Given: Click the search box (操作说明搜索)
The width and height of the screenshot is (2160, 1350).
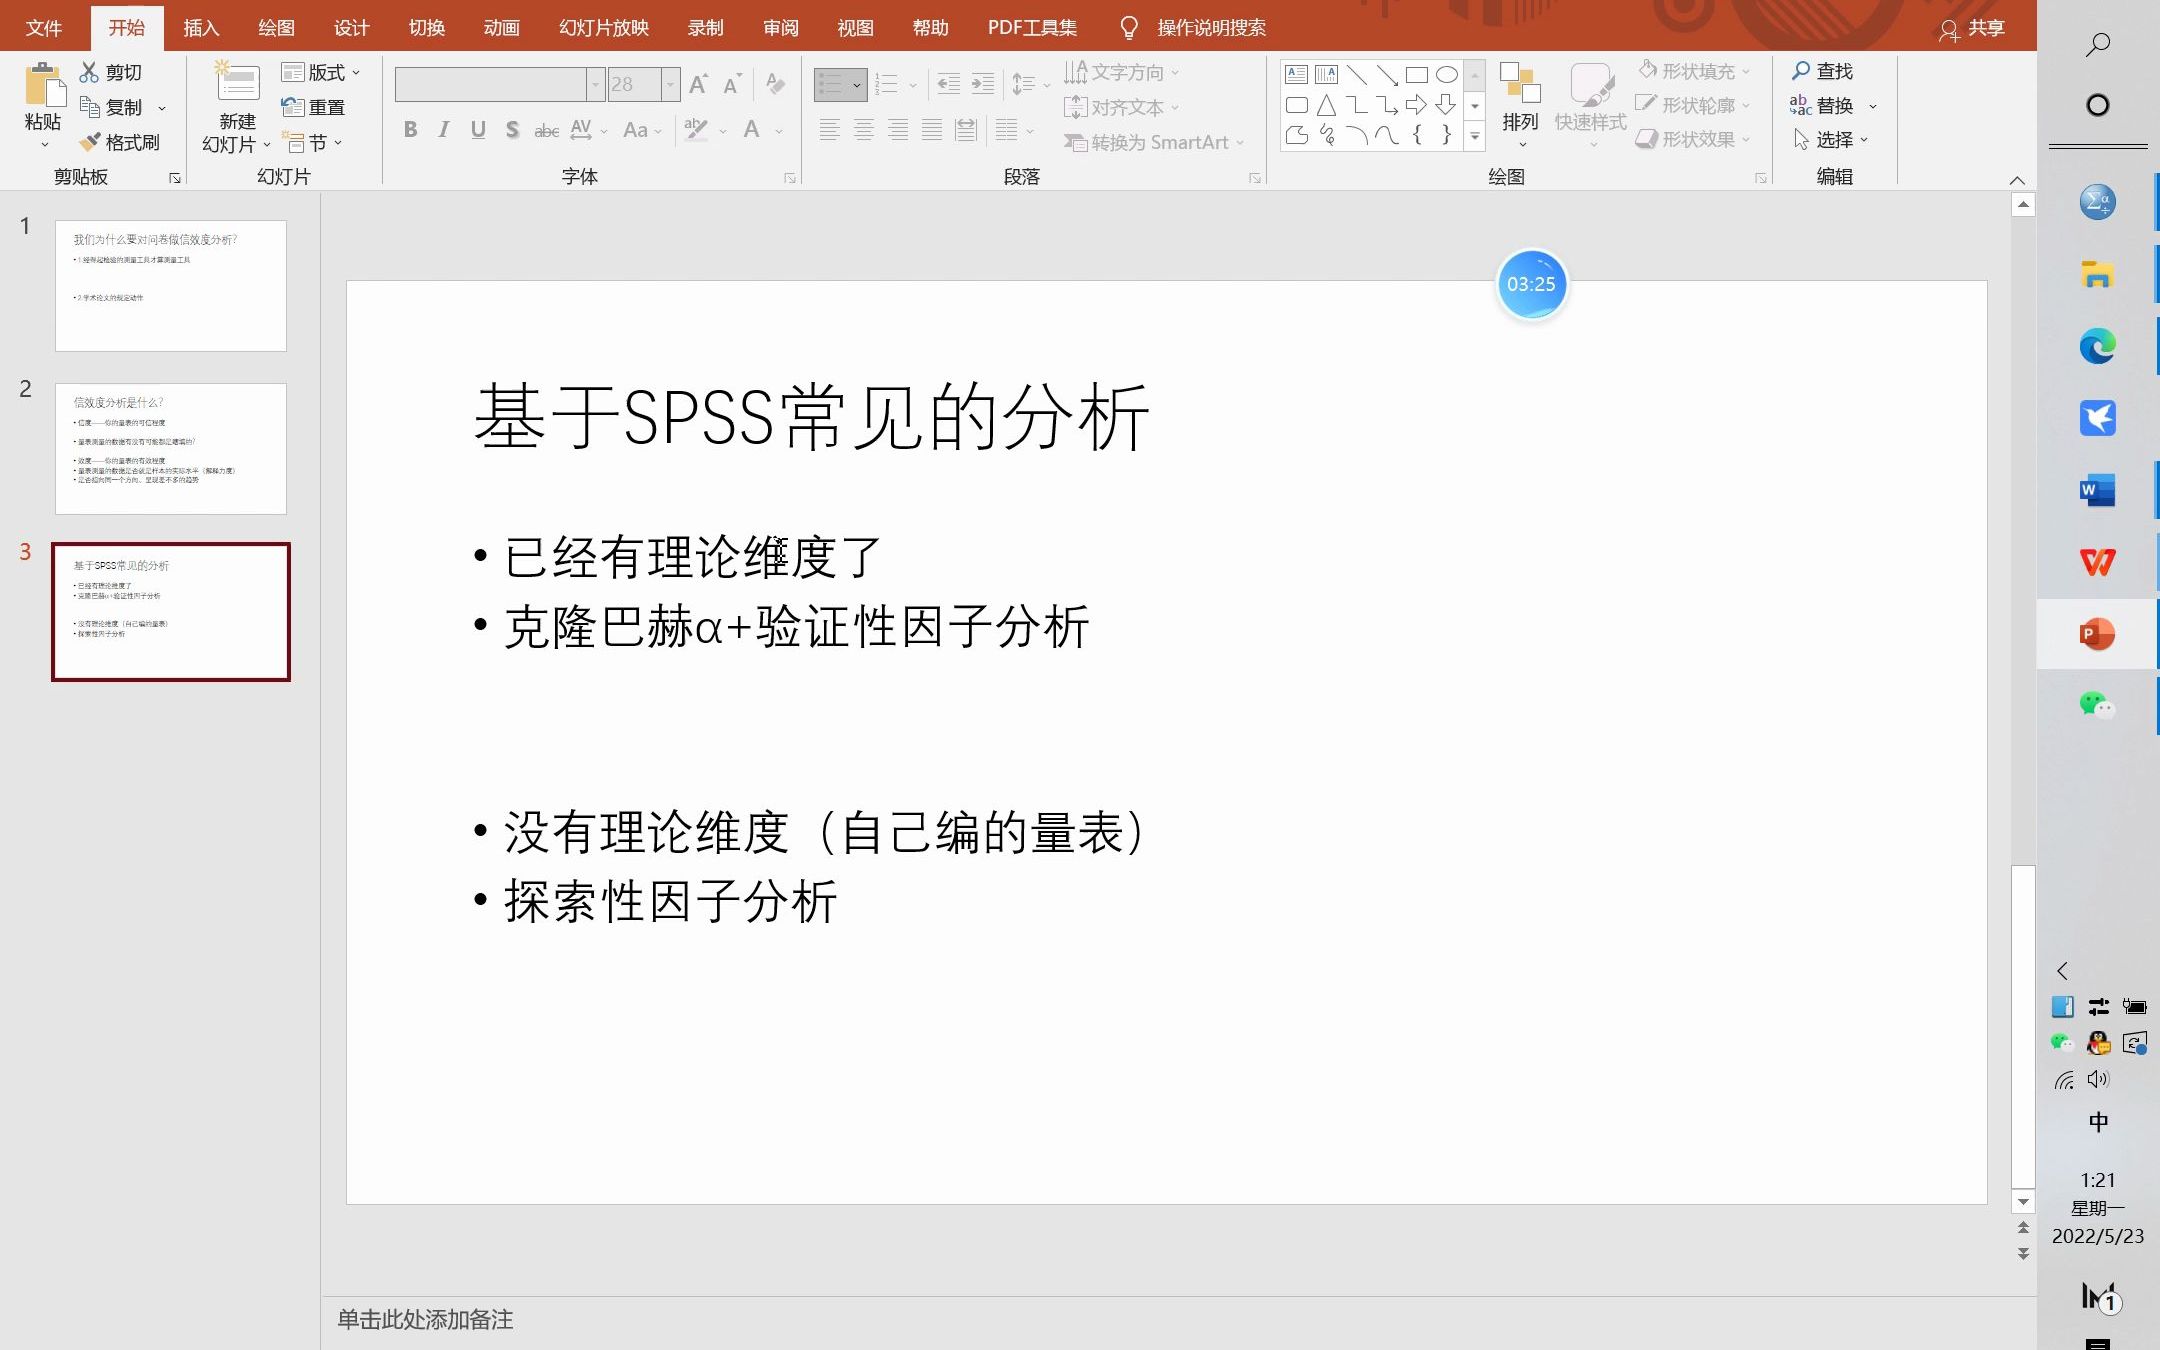Looking at the screenshot, I should [1211, 28].
